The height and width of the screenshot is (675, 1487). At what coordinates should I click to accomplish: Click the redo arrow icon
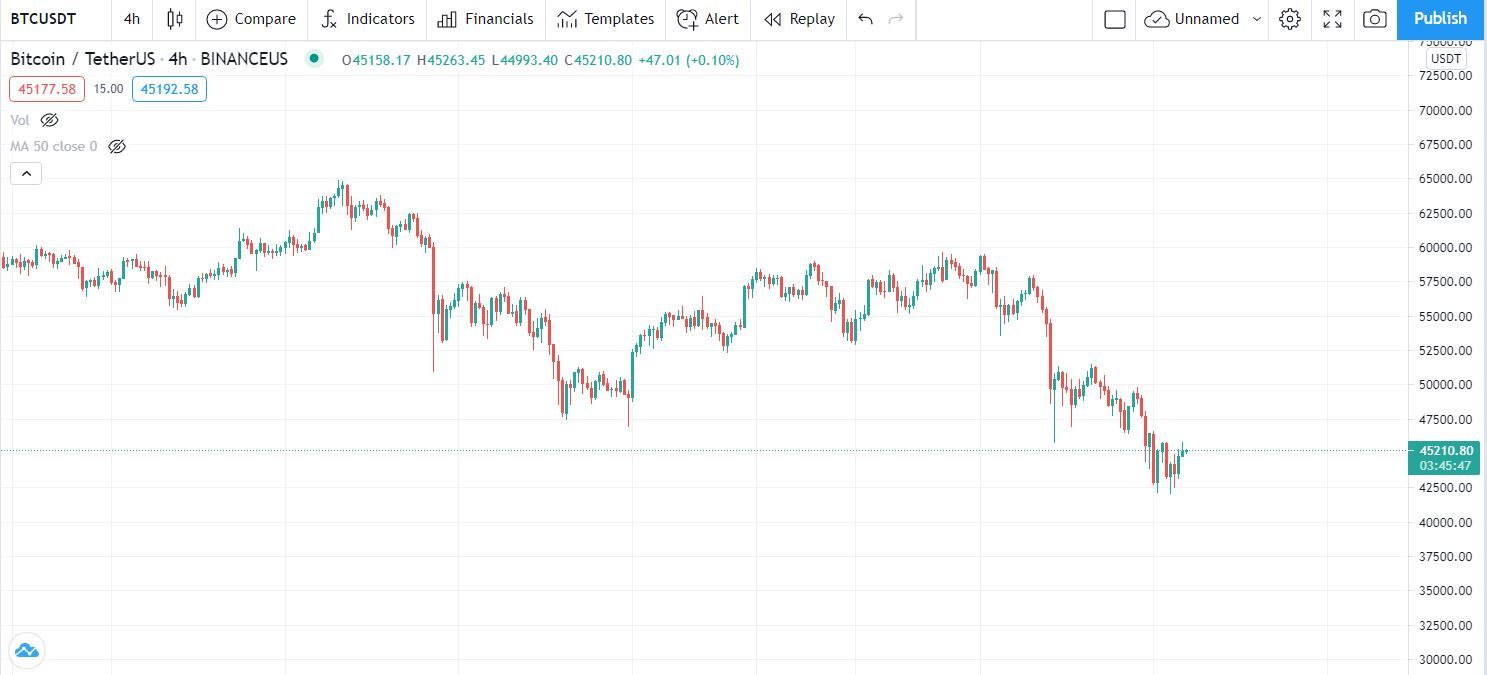click(x=896, y=19)
